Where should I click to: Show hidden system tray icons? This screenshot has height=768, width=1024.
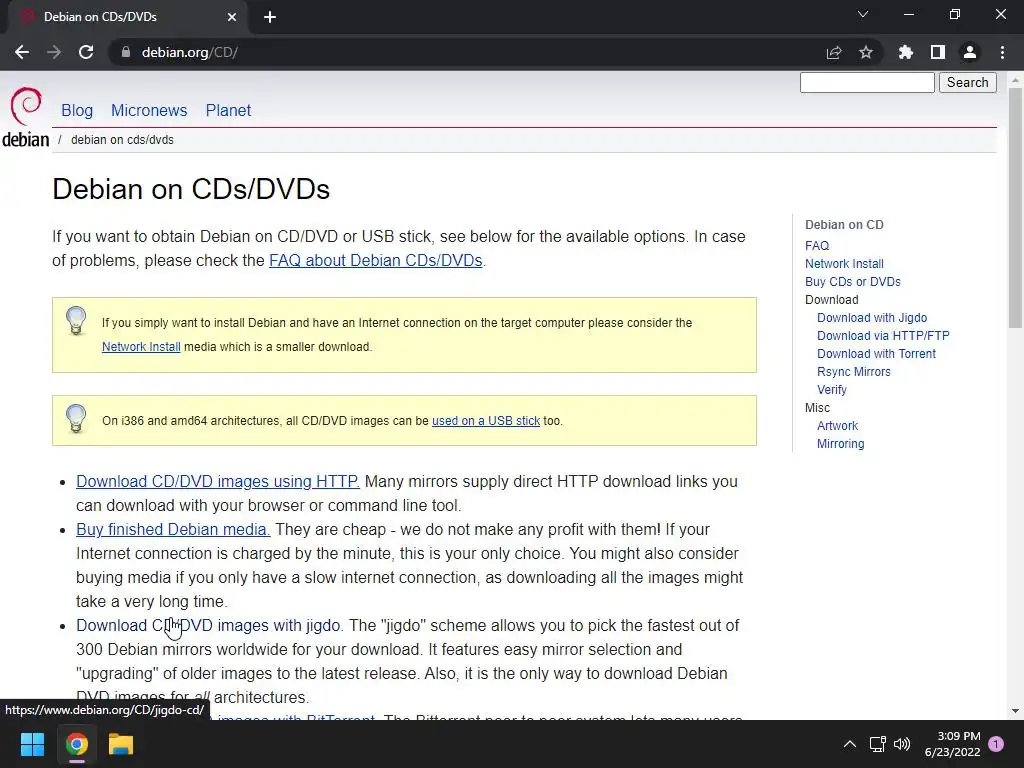coord(850,744)
